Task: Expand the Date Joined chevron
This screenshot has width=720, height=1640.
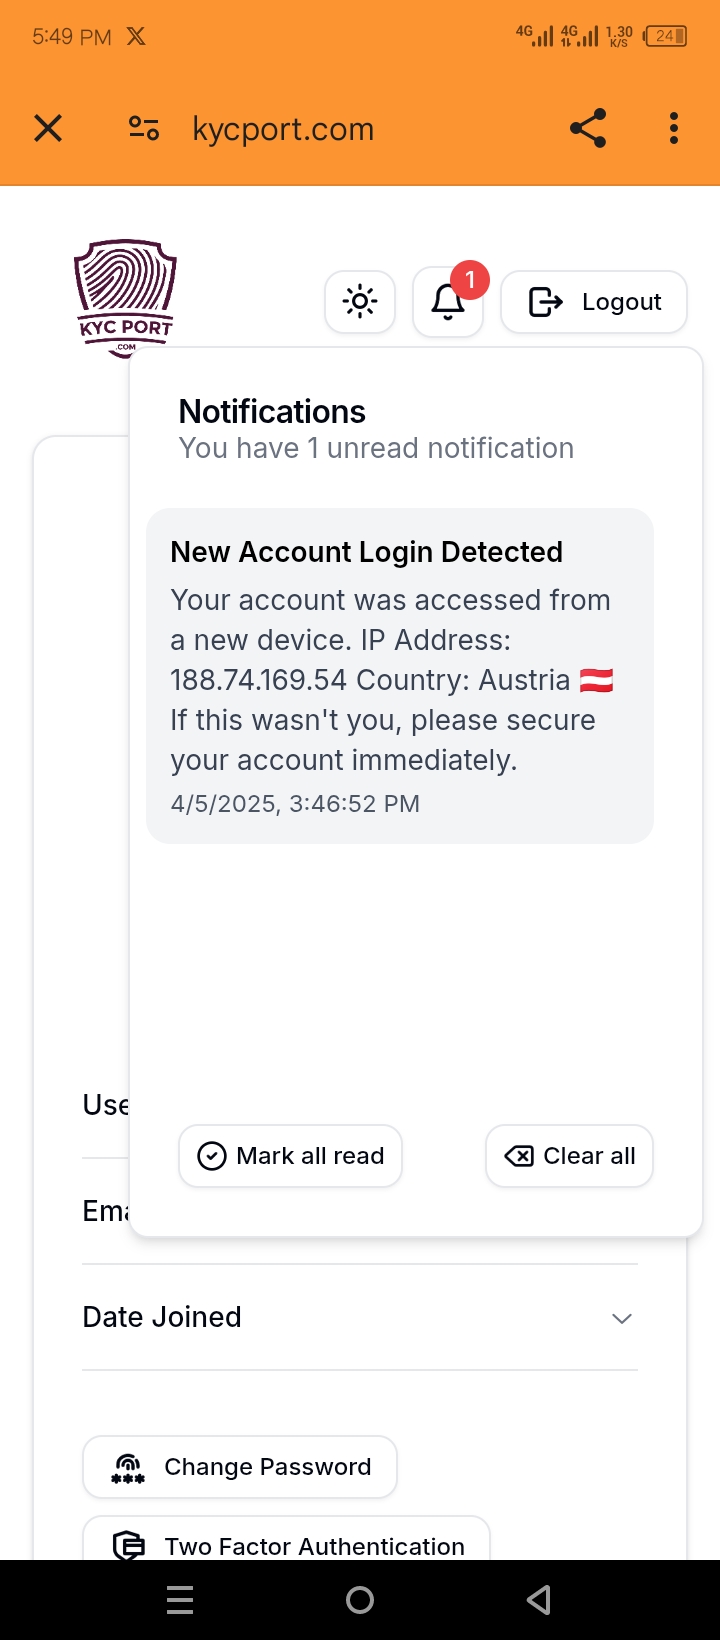Action: tap(622, 1318)
